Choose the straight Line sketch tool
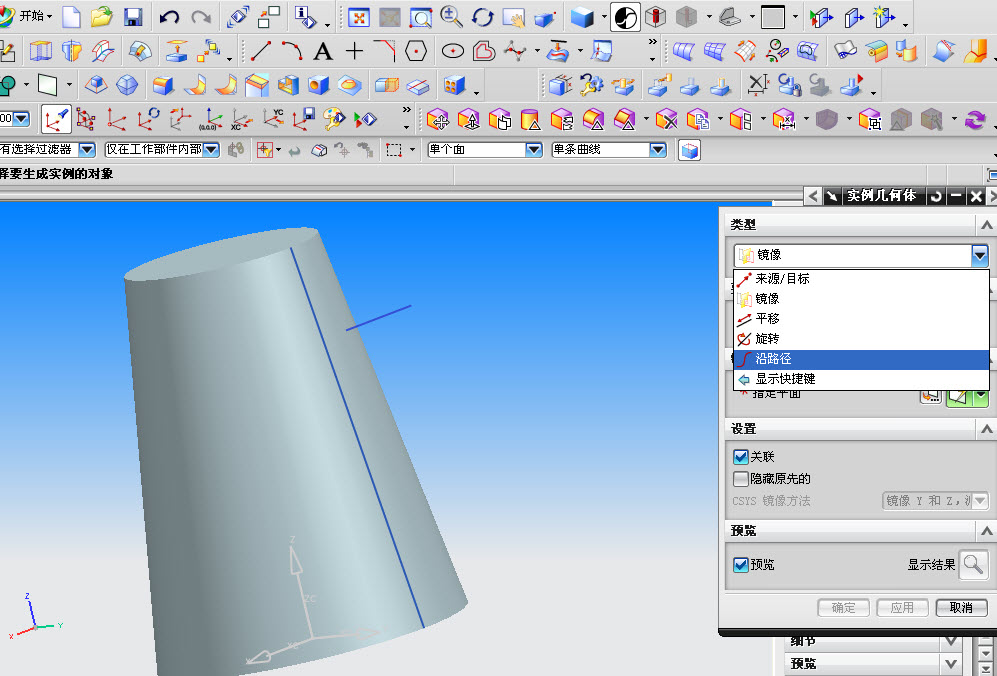The image size is (997, 676). [261, 52]
